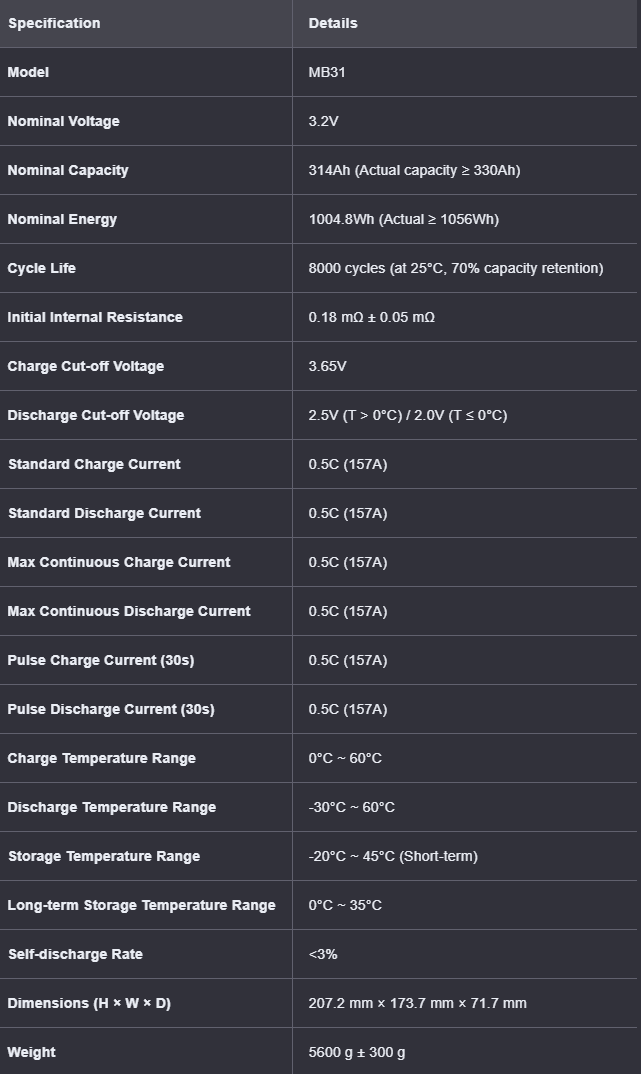The width and height of the screenshot is (641, 1074).
Task: Click the Max Continuous Discharge Current label
Action: point(129,611)
